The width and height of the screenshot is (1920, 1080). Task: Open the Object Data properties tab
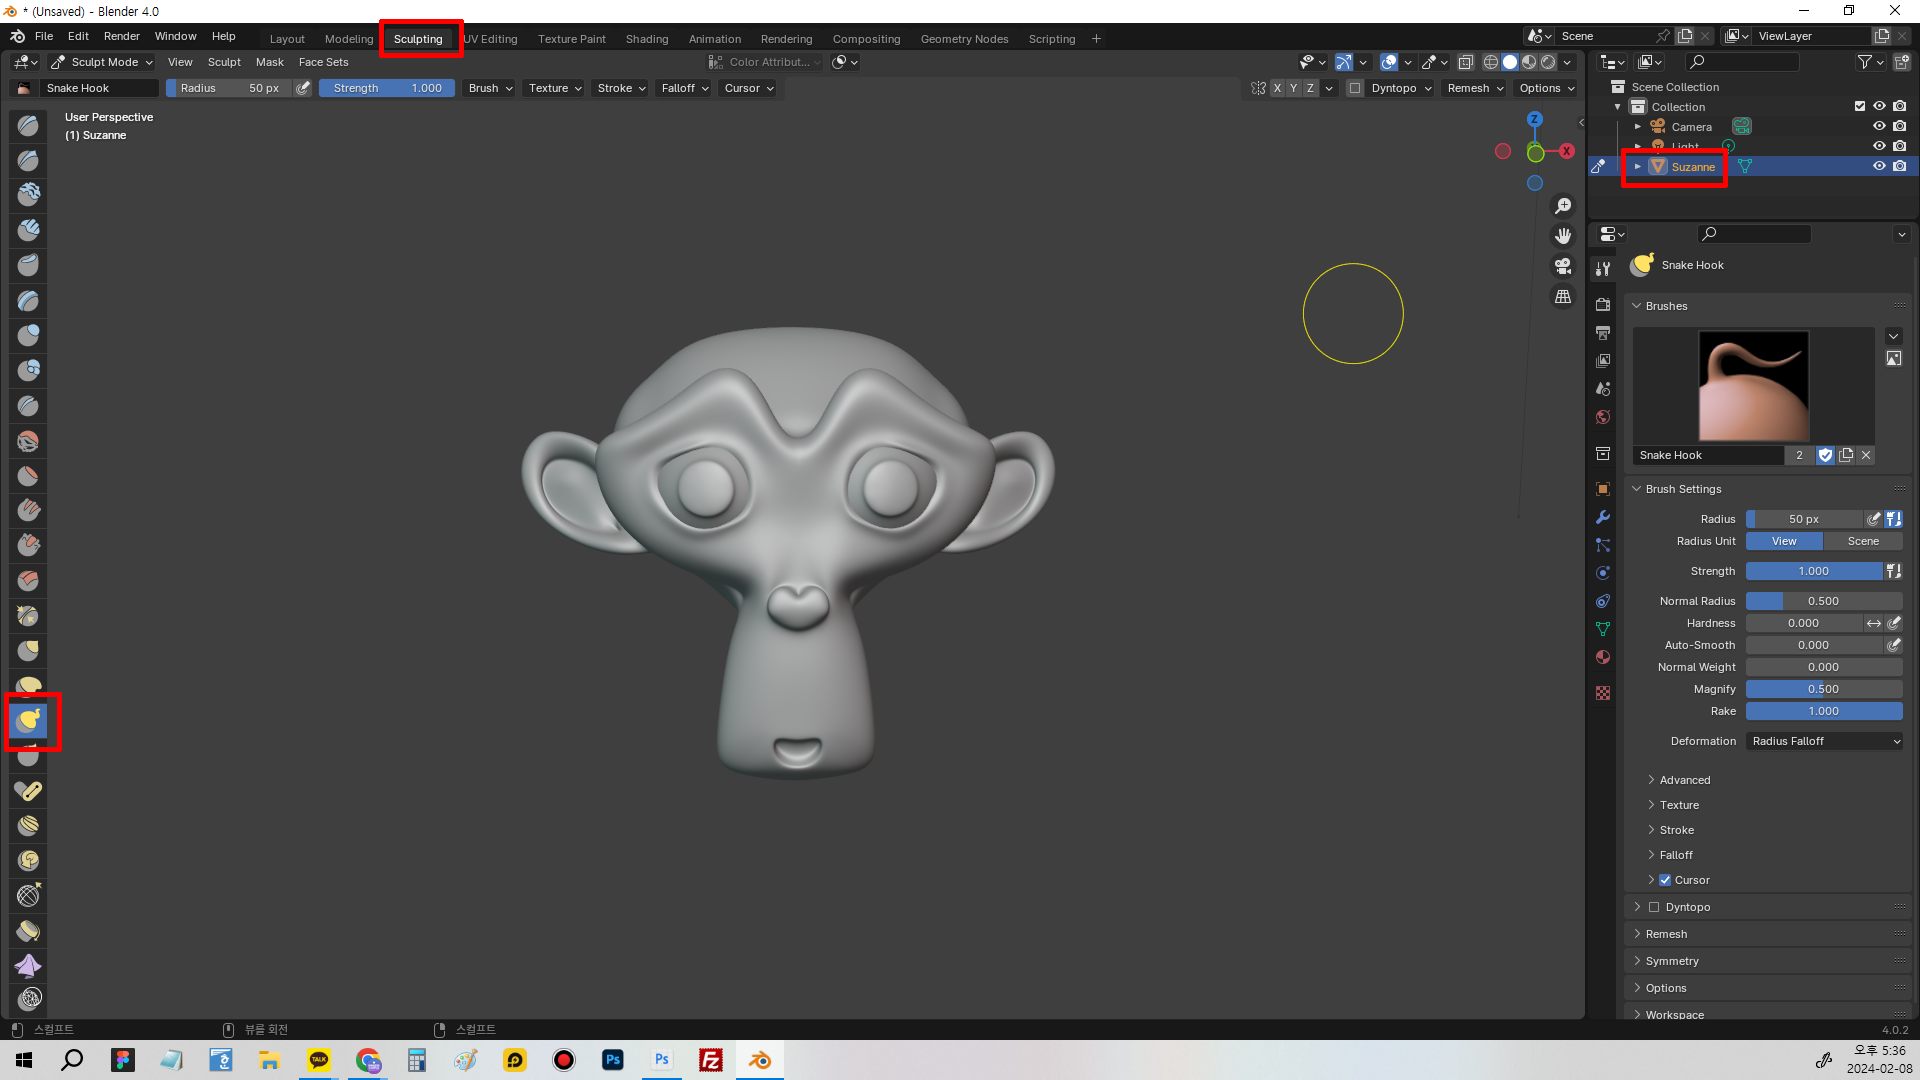tap(1603, 629)
